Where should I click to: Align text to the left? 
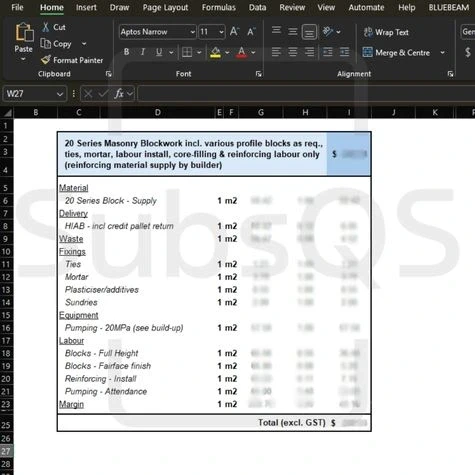pos(276,52)
